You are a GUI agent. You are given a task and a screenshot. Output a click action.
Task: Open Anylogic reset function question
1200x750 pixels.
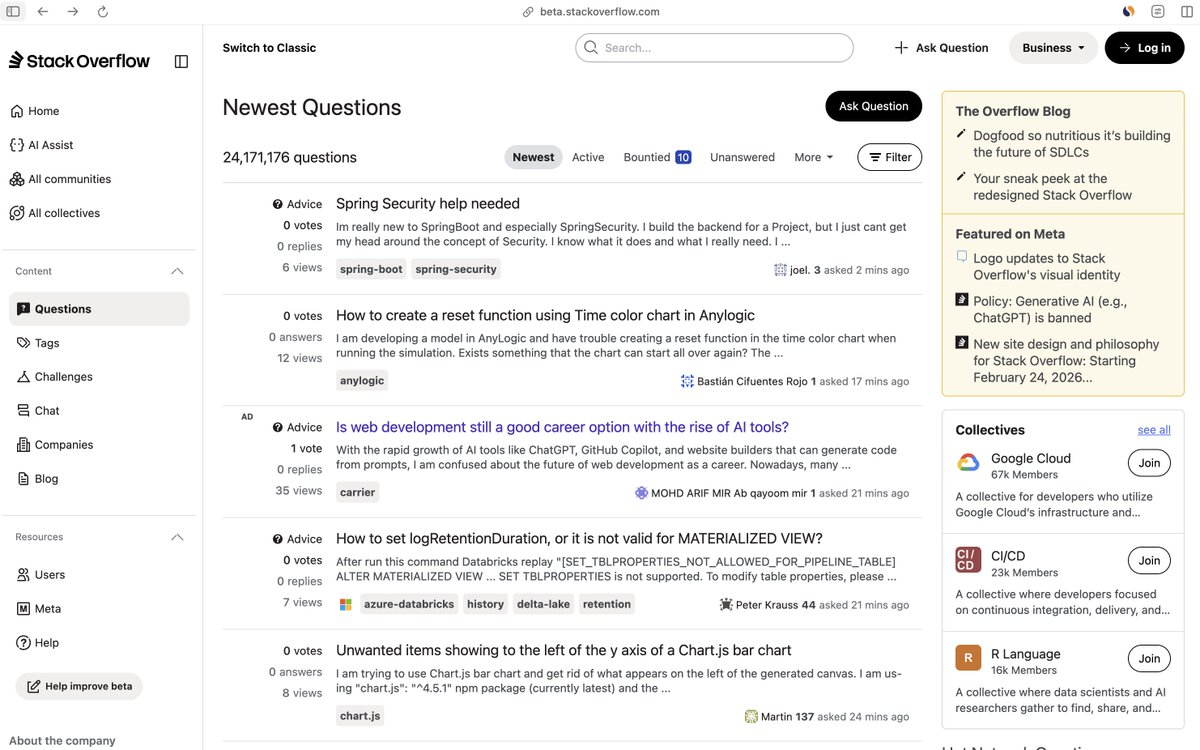pos(545,315)
